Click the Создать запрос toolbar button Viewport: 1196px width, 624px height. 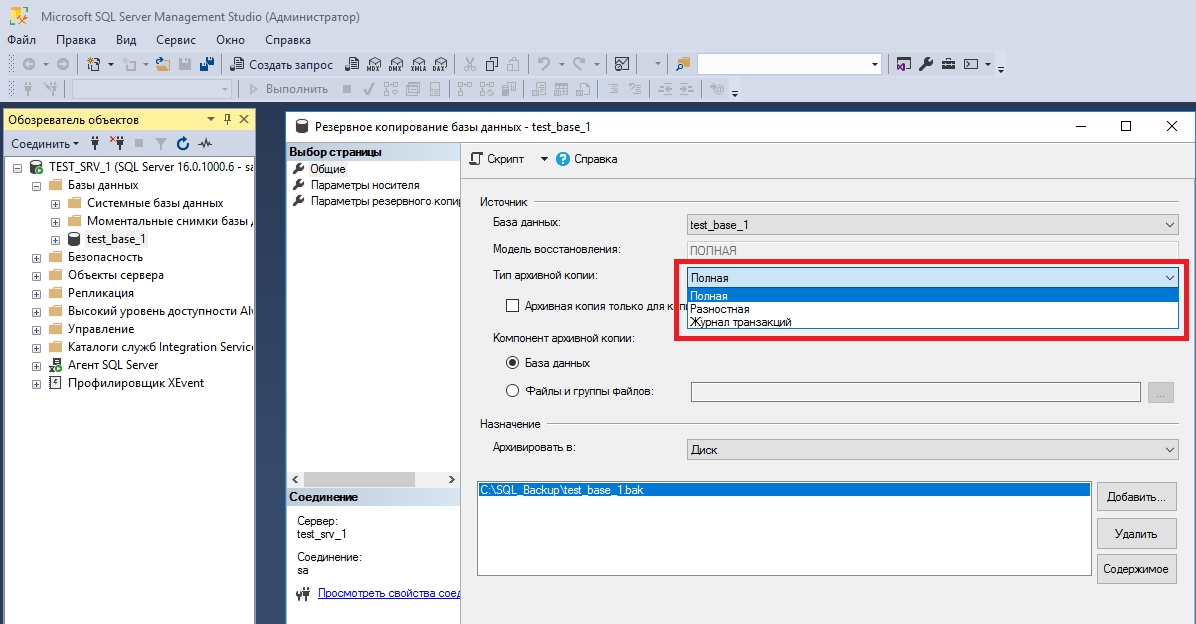click(282, 64)
